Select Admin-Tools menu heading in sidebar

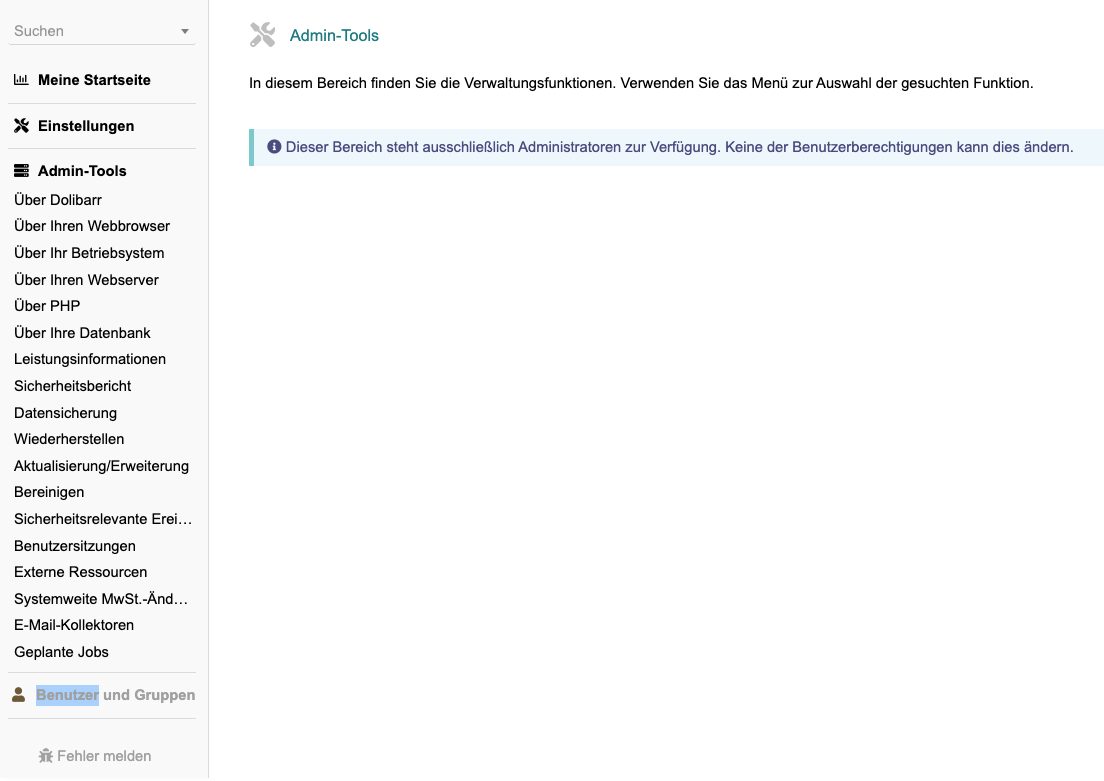tap(82, 170)
